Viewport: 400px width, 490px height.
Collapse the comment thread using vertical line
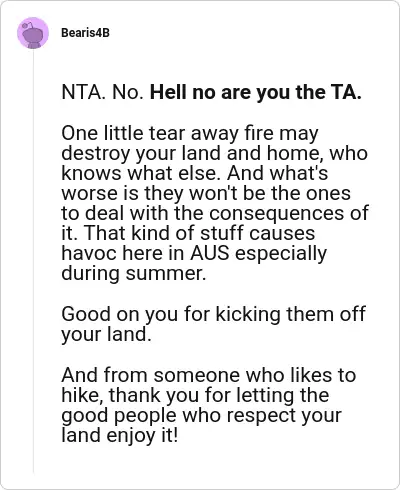(x=33, y=262)
